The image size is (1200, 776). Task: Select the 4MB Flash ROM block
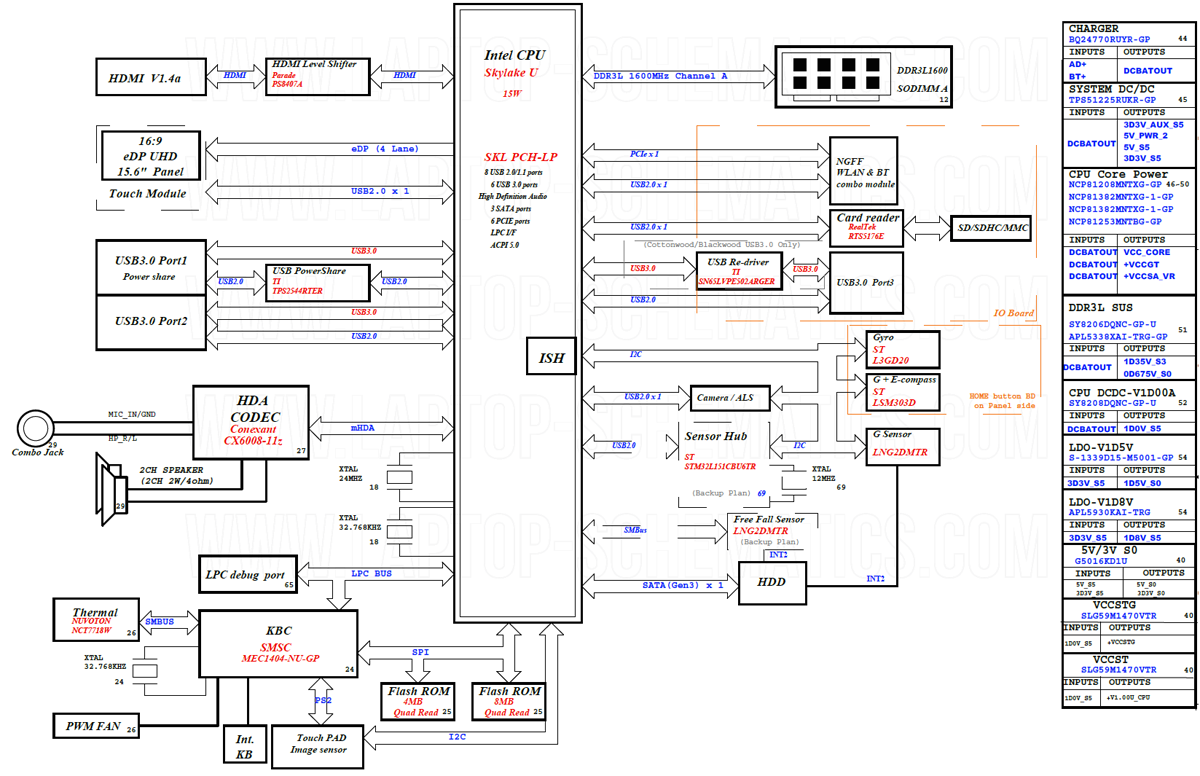[418, 702]
